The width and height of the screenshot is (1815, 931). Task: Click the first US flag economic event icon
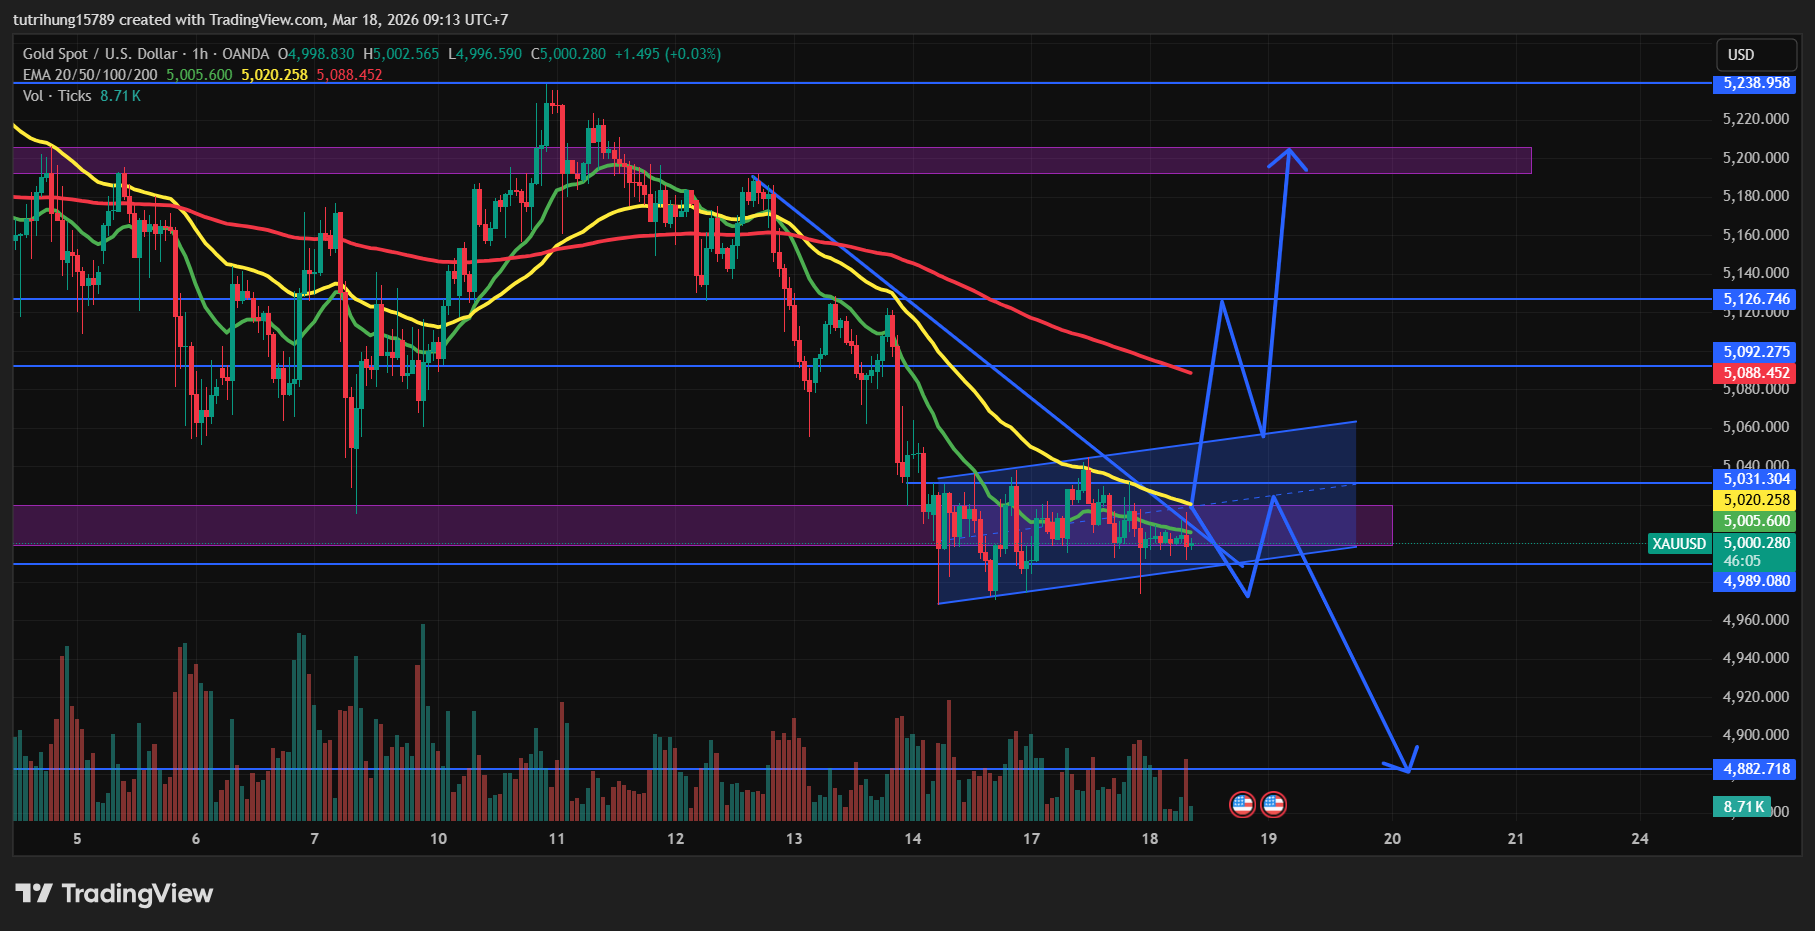tap(1241, 804)
